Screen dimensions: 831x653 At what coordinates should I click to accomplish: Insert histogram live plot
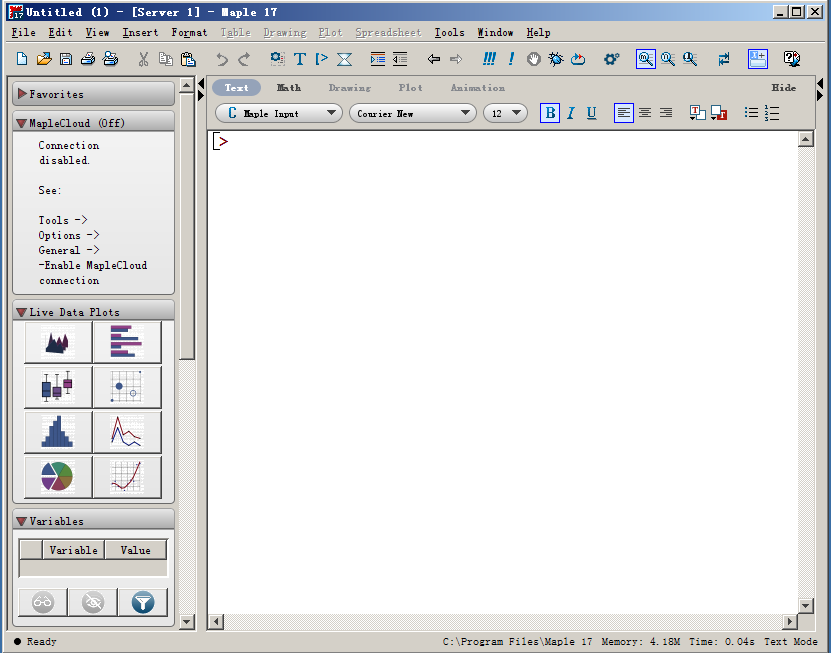pyautogui.click(x=58, y=431)
